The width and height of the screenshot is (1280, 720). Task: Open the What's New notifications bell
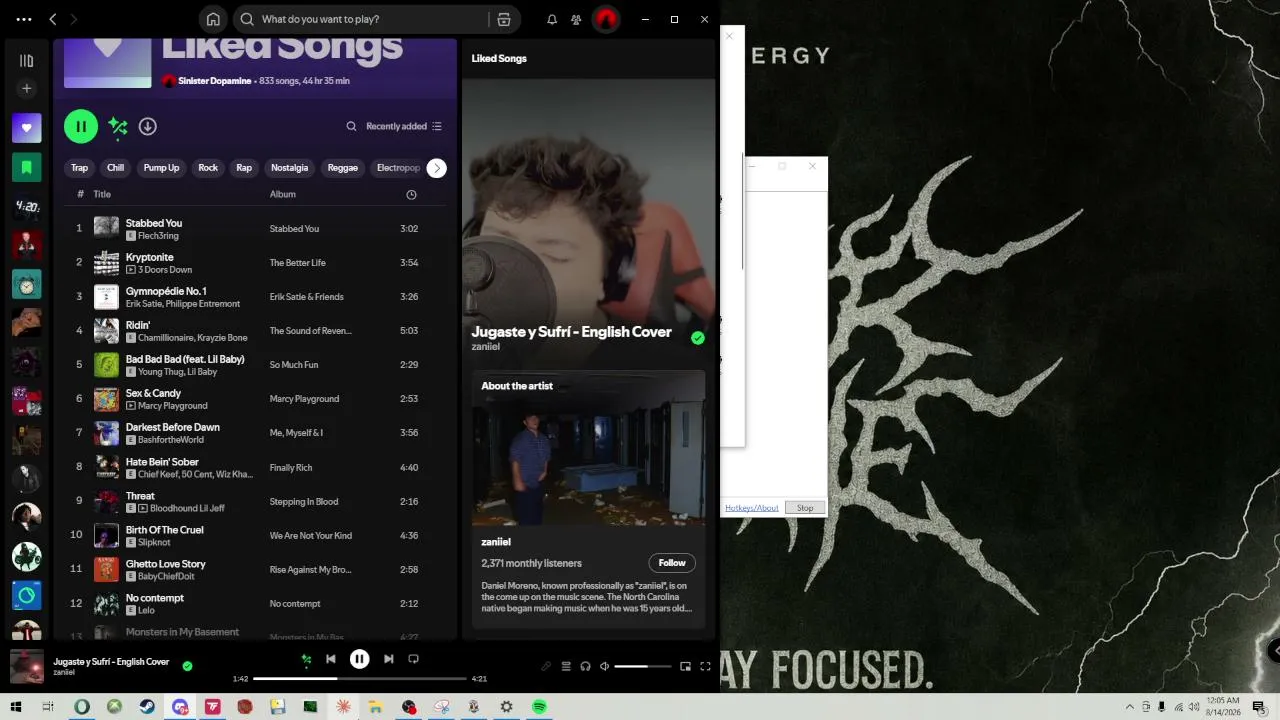pos(552,19)
